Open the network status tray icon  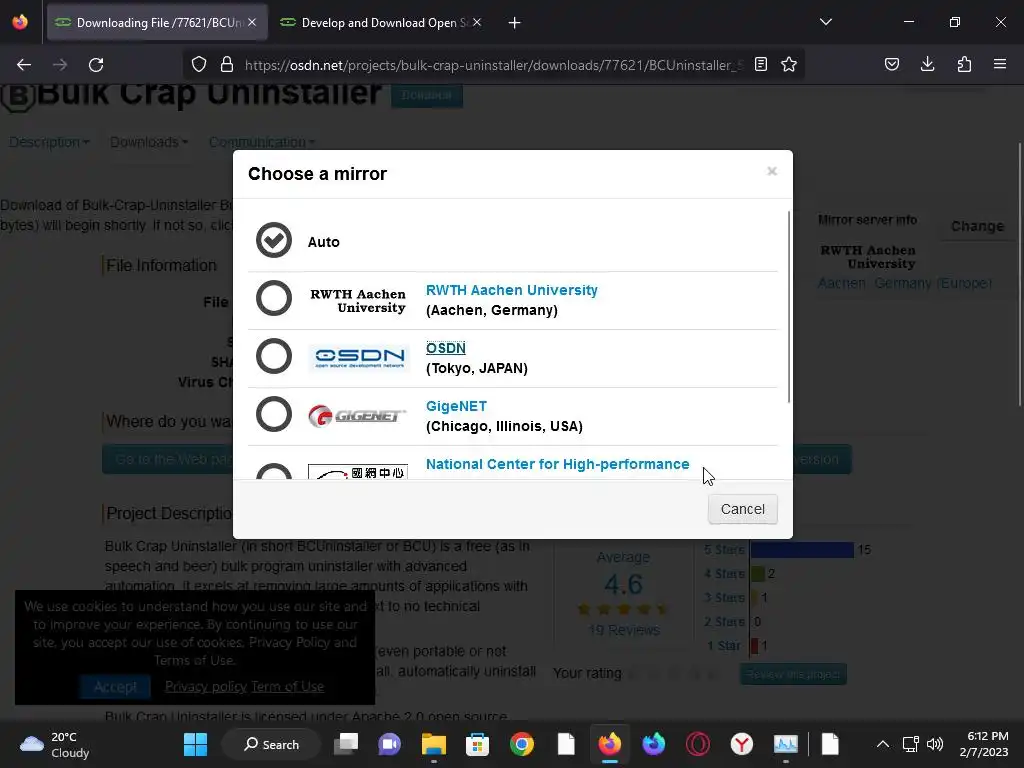click(910, 744)
